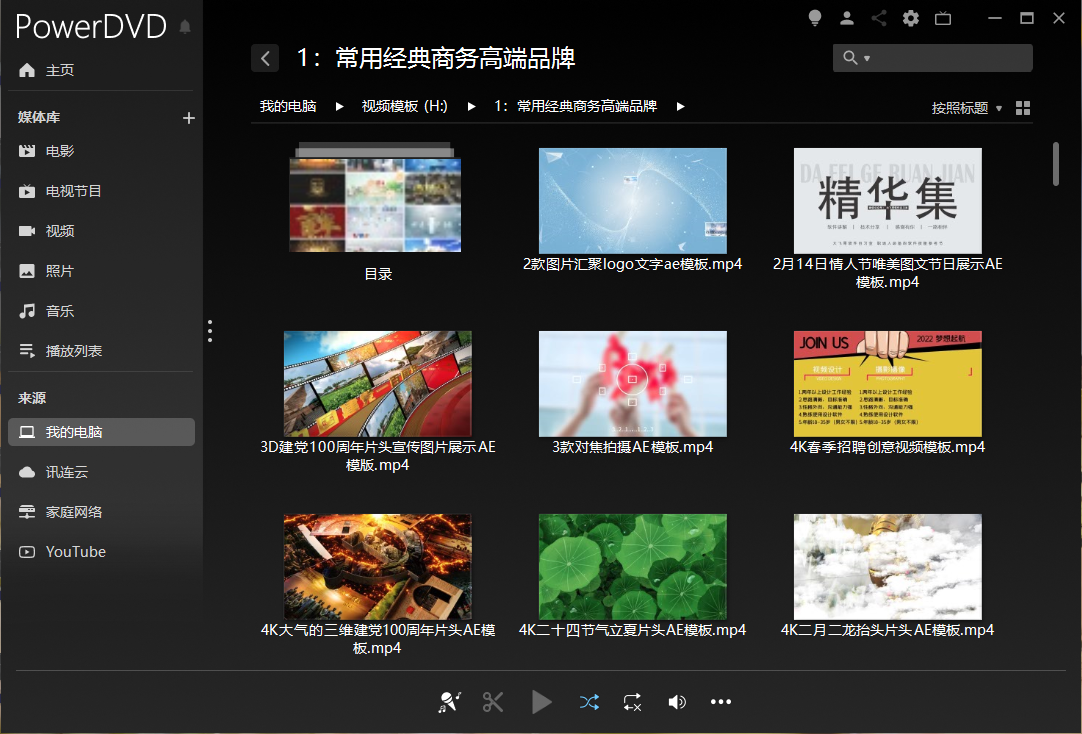The width and height of the screenshot is (1082, 734).
Task: Mute the volume
Action: coord(677,701)
